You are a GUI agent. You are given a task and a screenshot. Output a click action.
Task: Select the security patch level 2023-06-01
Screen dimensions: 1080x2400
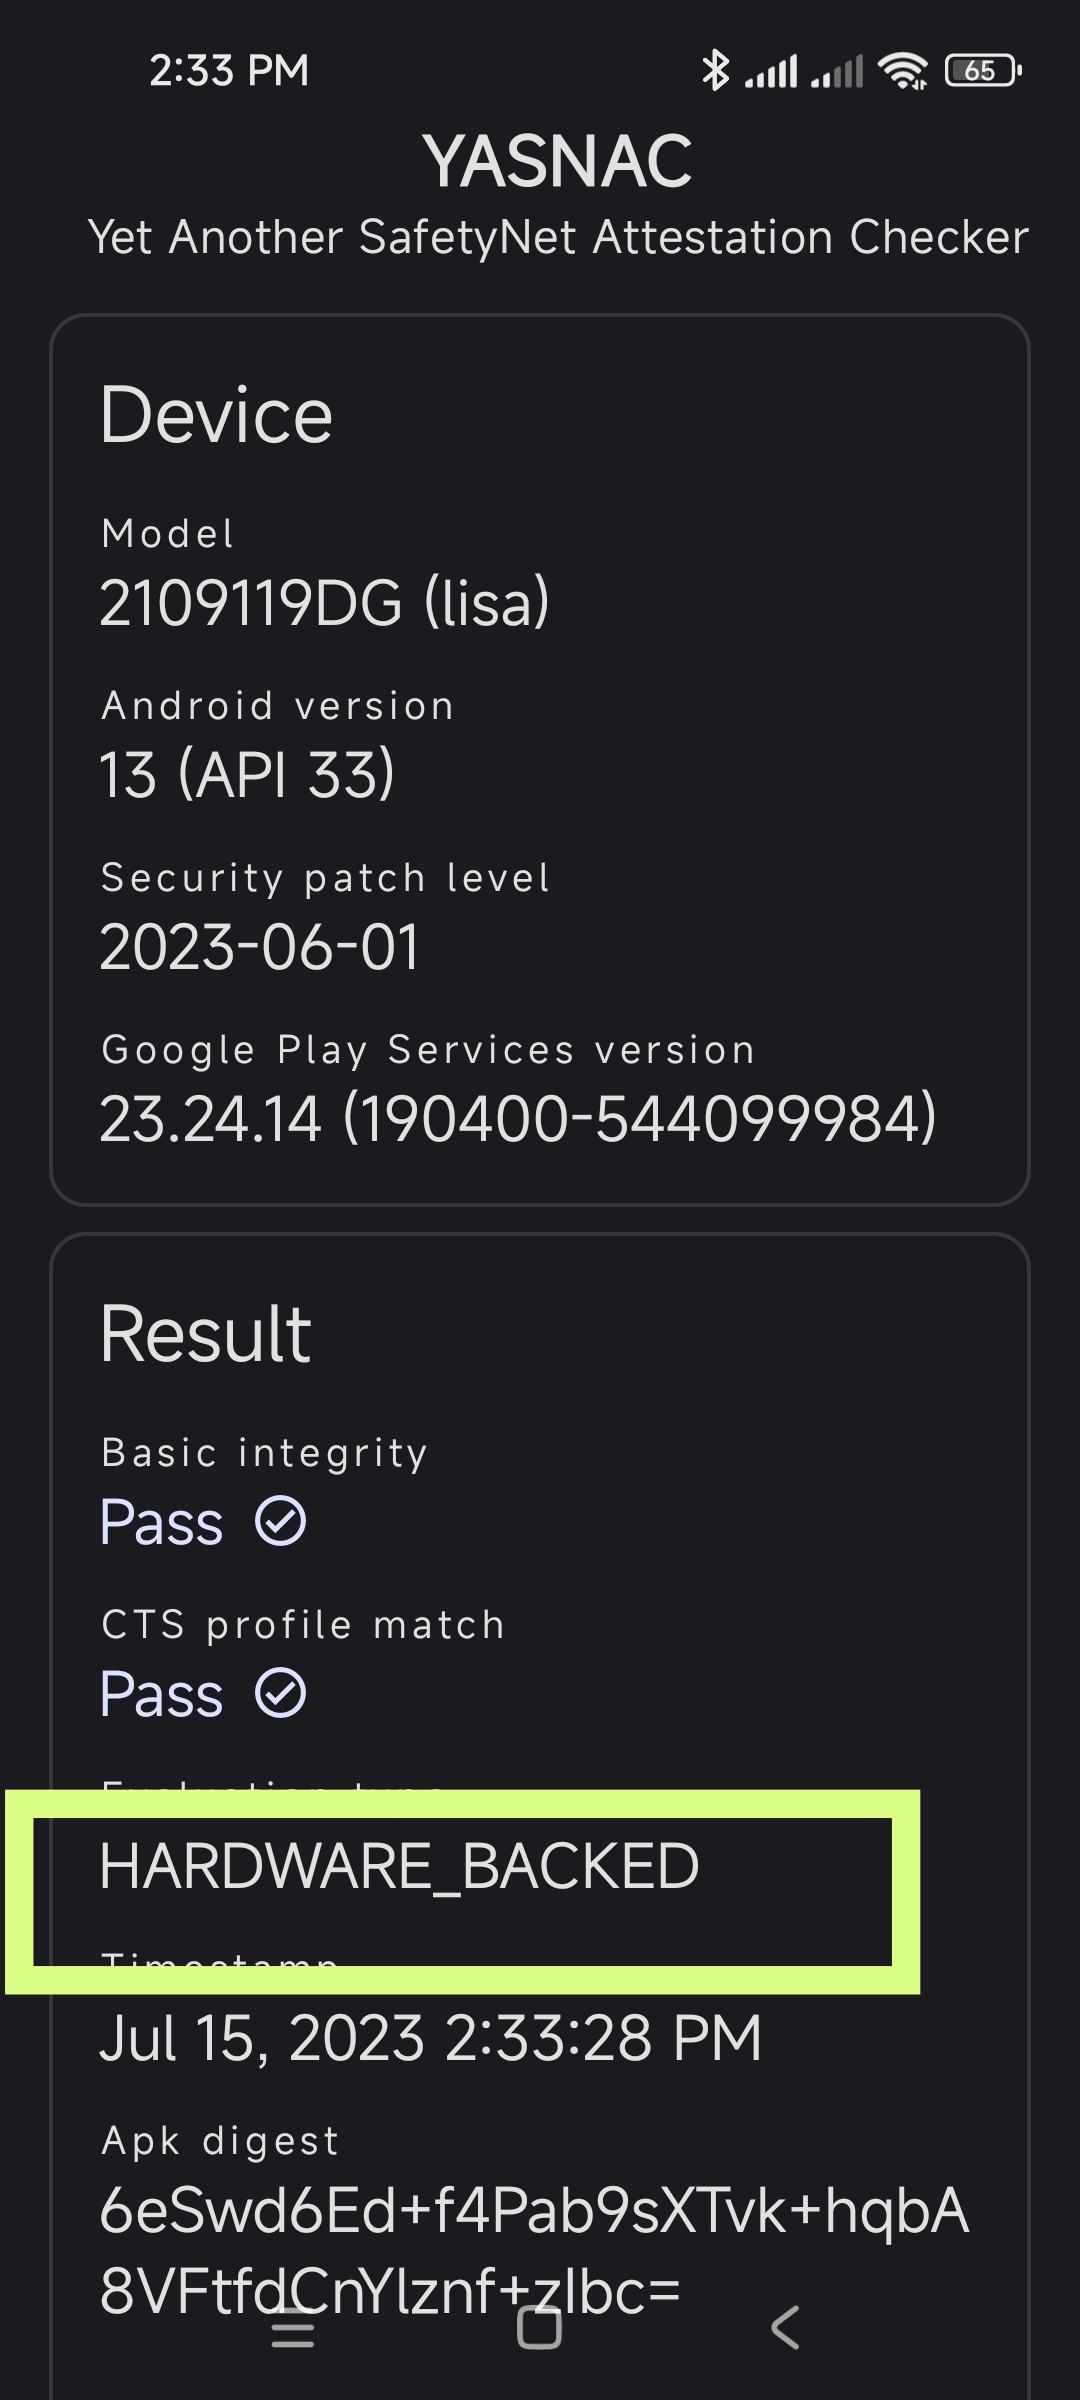click(260, 947)
